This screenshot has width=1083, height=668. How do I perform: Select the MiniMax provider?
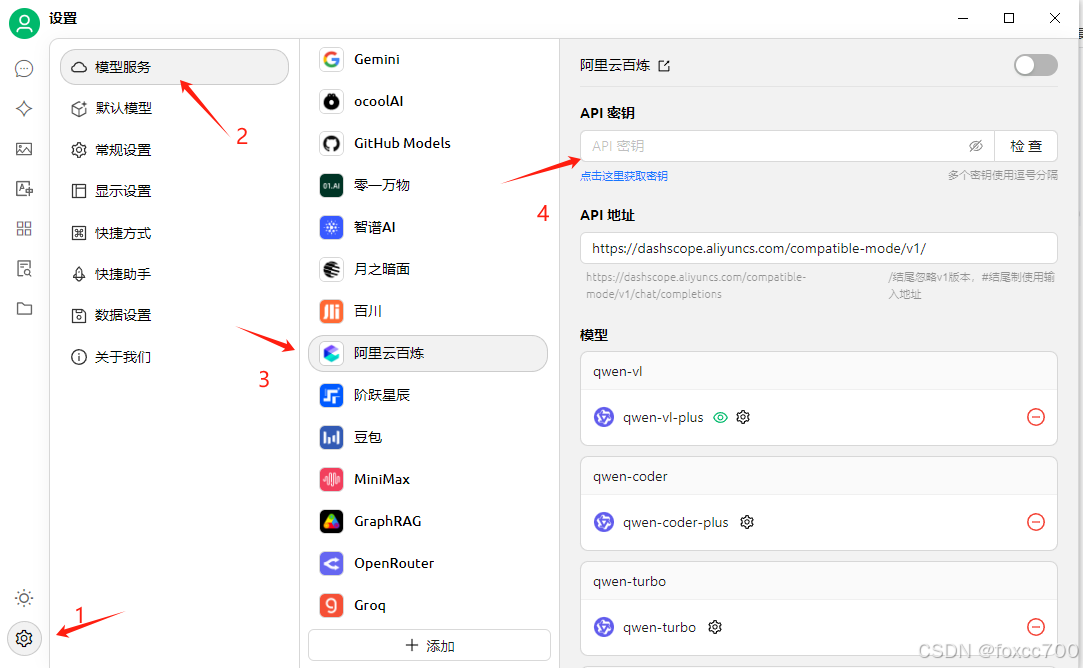(x=428, y=479)
